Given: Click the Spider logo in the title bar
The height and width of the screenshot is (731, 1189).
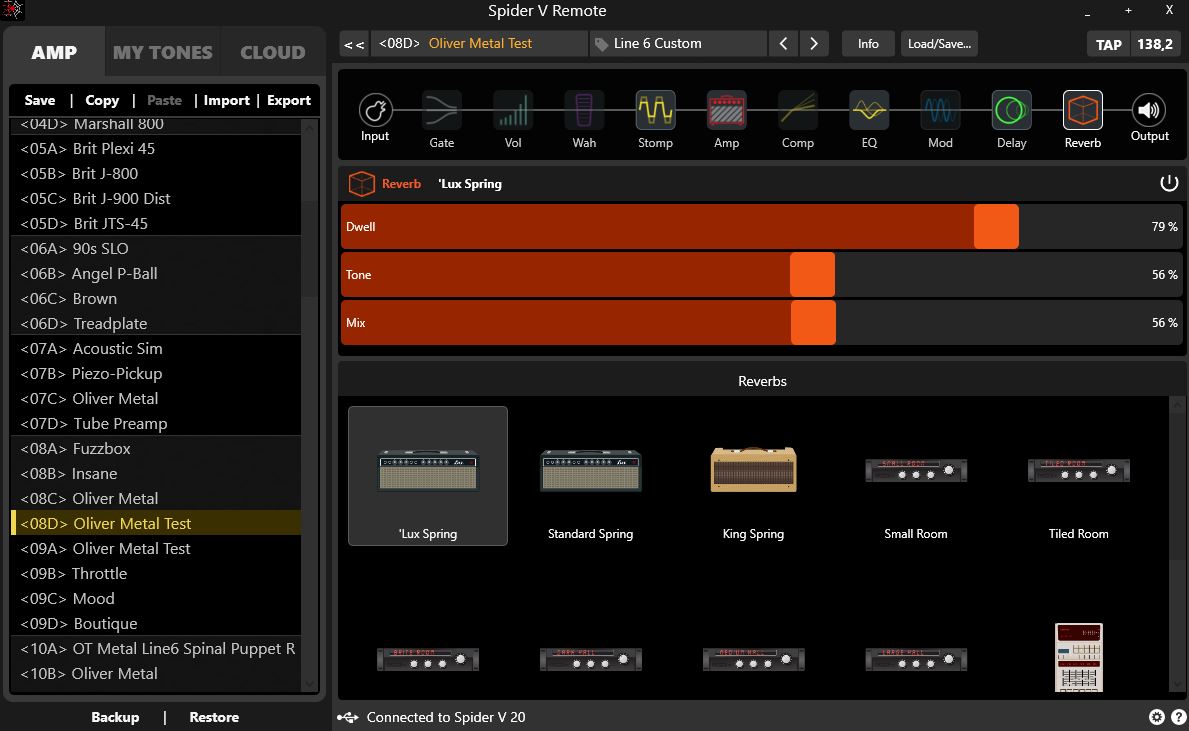Looking at the screenshot, I should coord(12,10).
